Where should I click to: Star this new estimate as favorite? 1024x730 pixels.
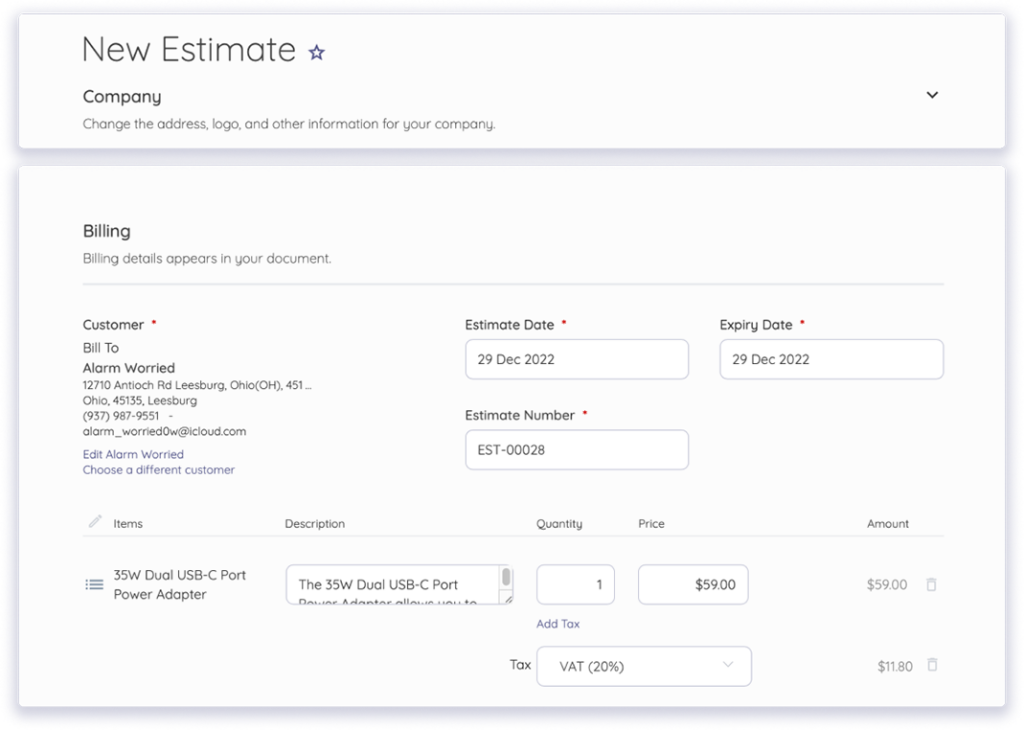(x=316, y=50)
